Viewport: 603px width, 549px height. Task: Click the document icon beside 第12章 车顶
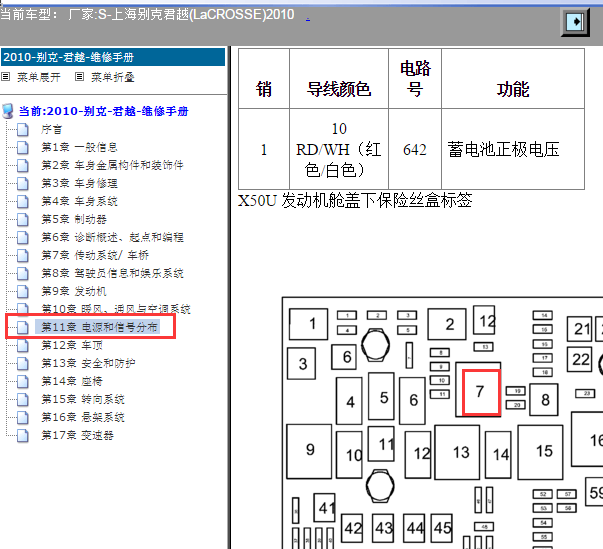[x=23, y=346]
